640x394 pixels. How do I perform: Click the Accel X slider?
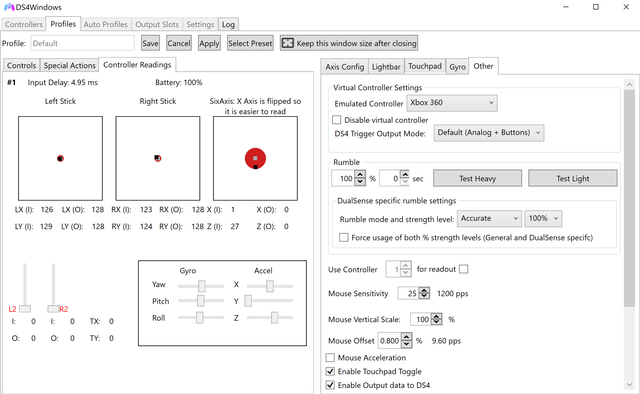point(270,286)
